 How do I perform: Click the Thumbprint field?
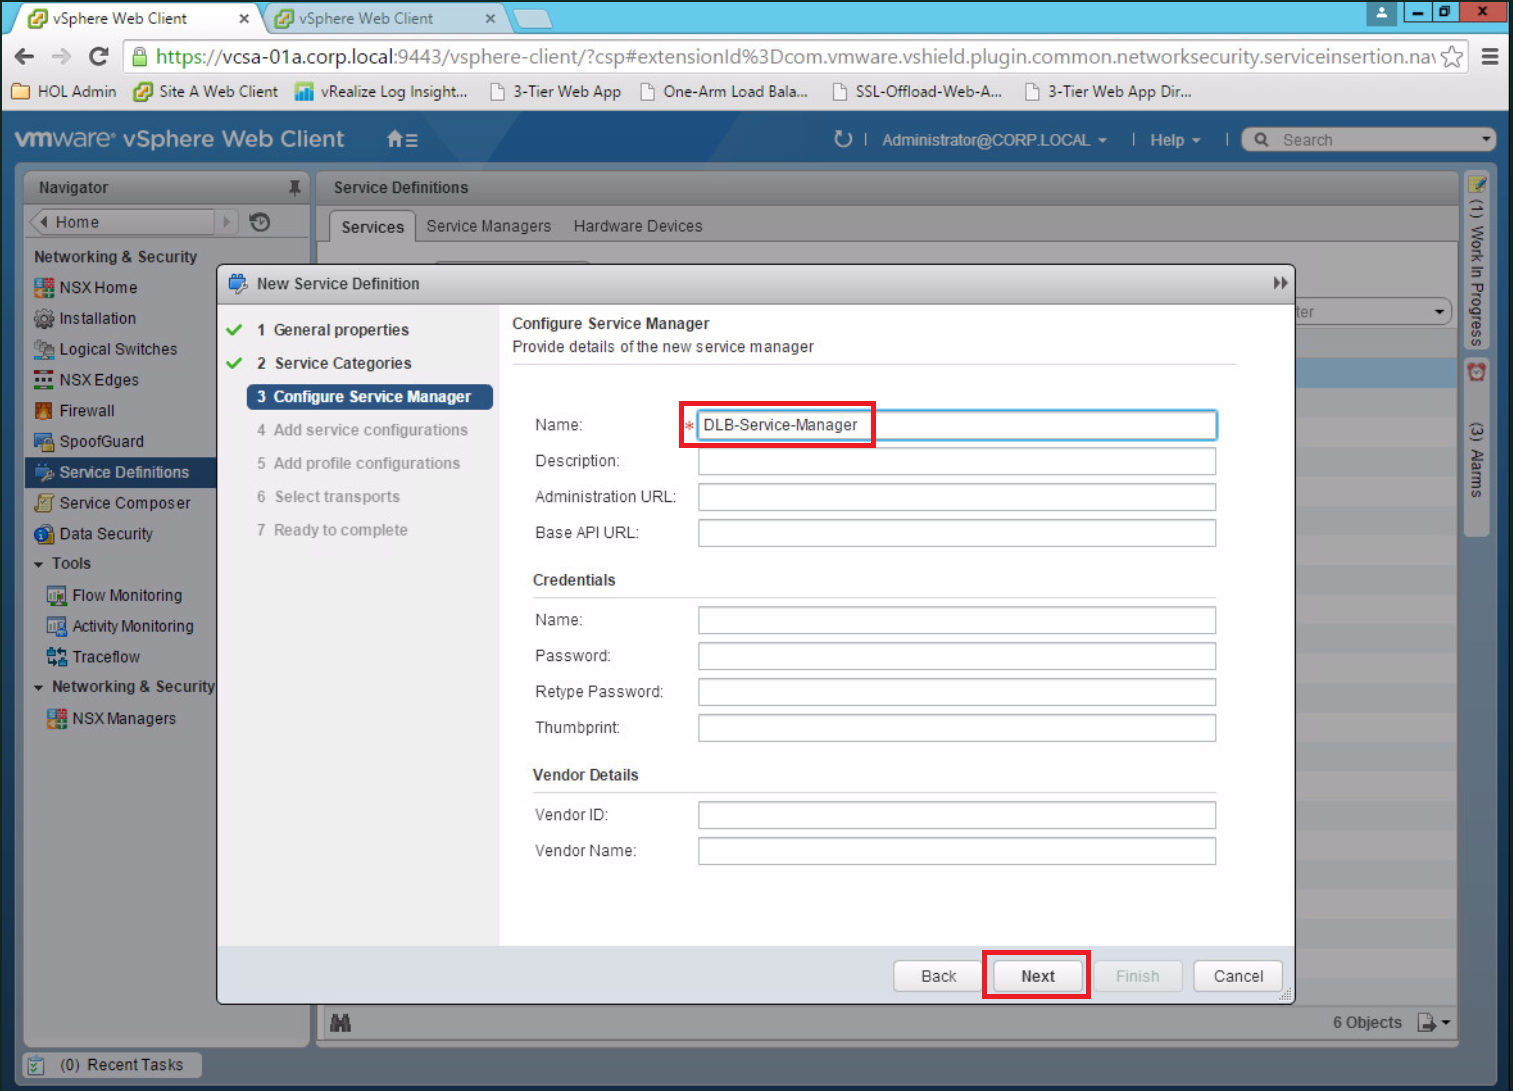point(957,728)
